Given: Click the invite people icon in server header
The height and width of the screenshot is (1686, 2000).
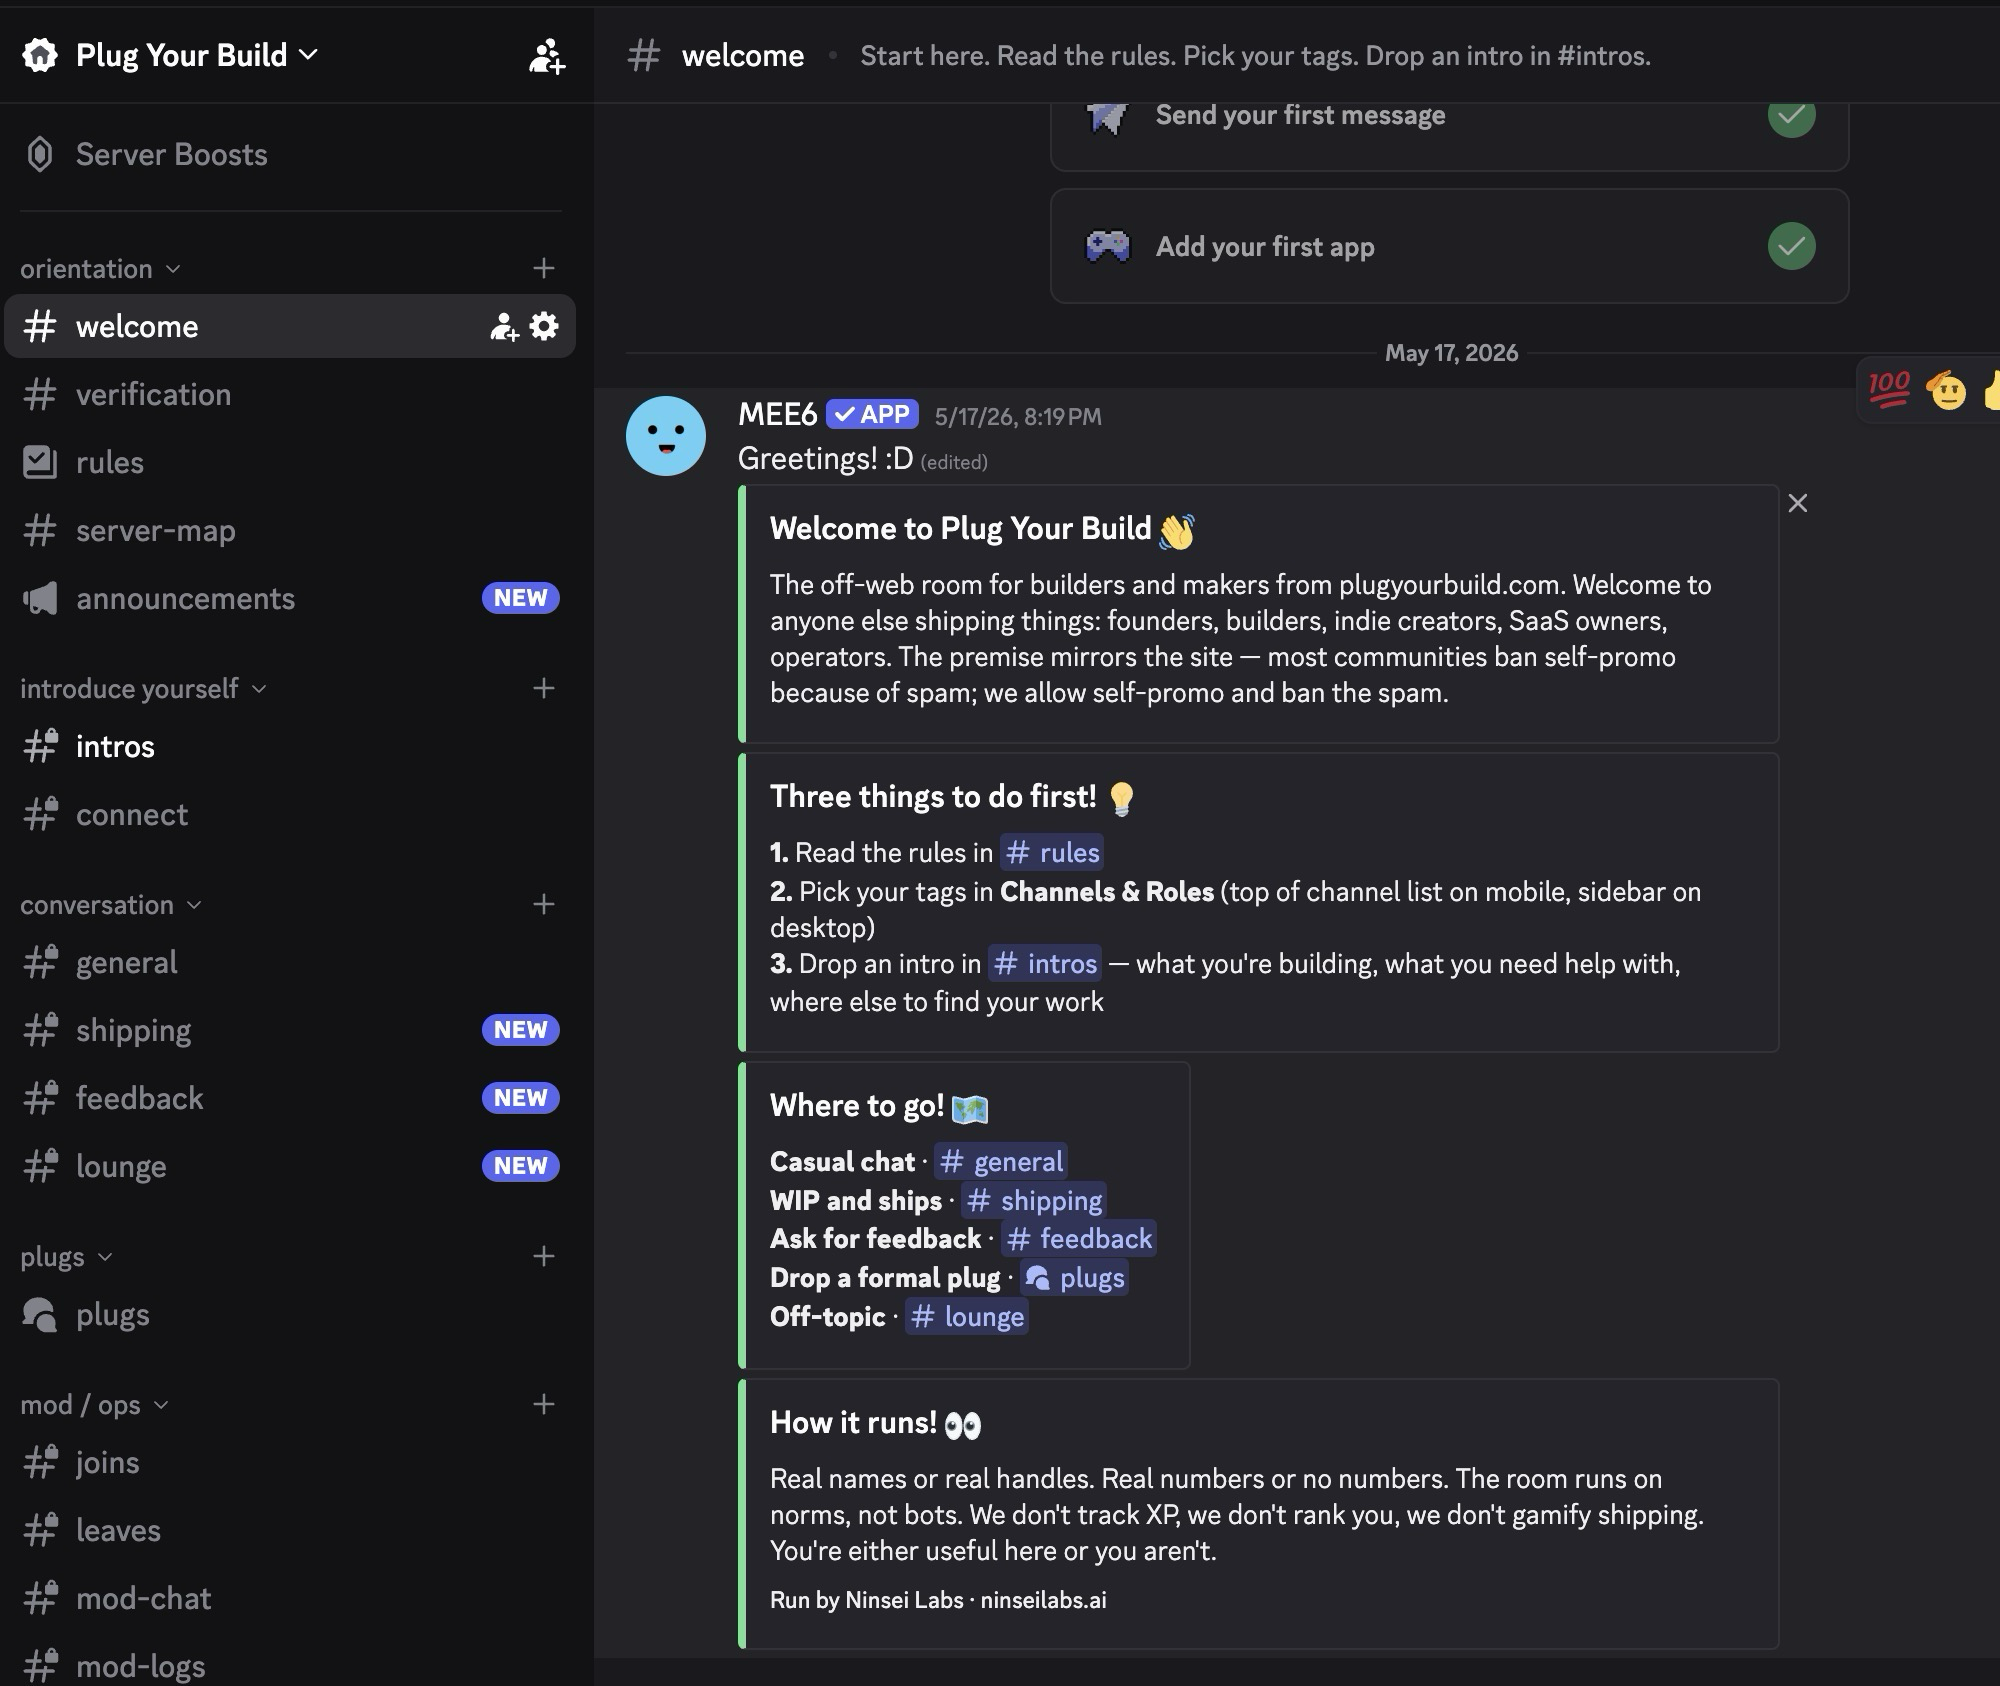Looking at the screenshot, I should pos(546,55).
